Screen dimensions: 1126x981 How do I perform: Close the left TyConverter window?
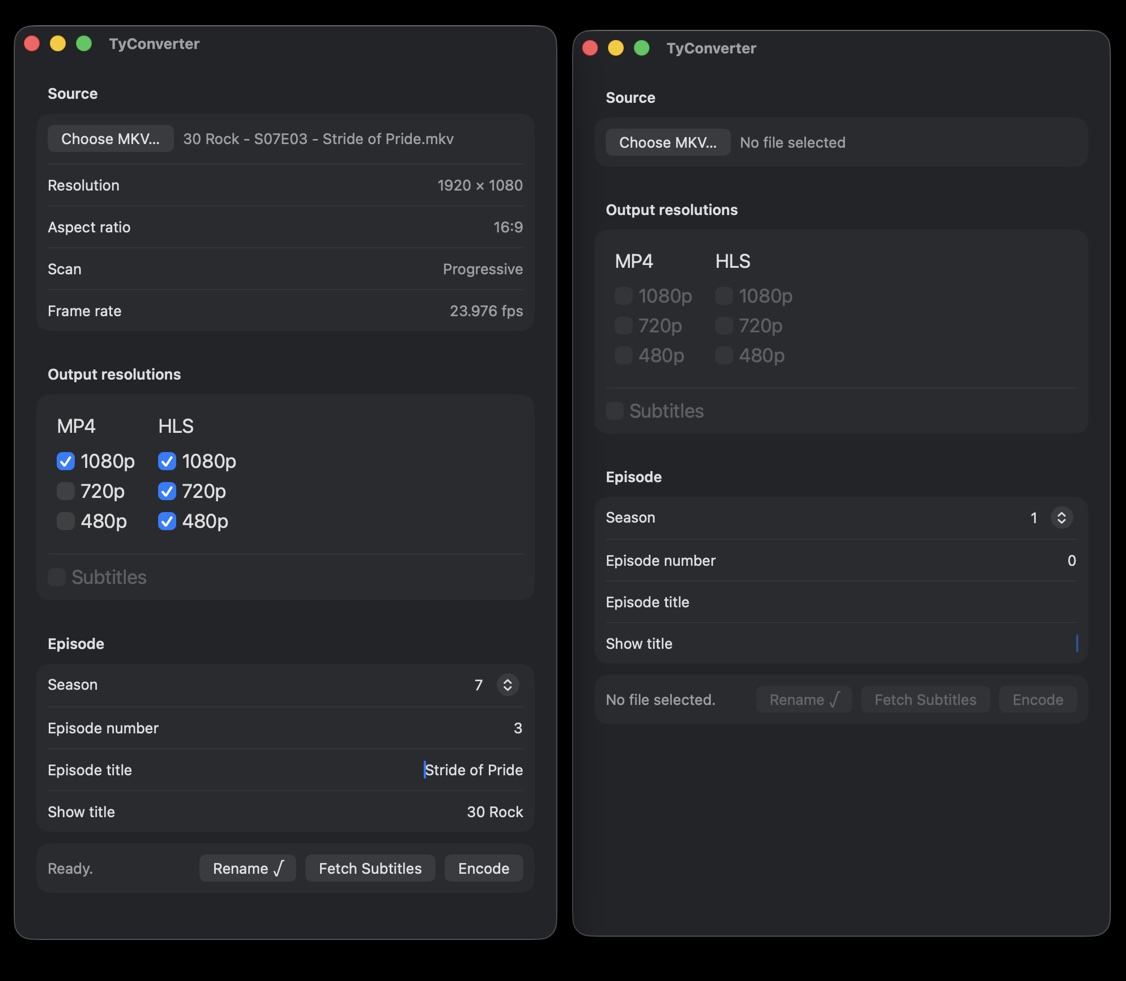32,44
